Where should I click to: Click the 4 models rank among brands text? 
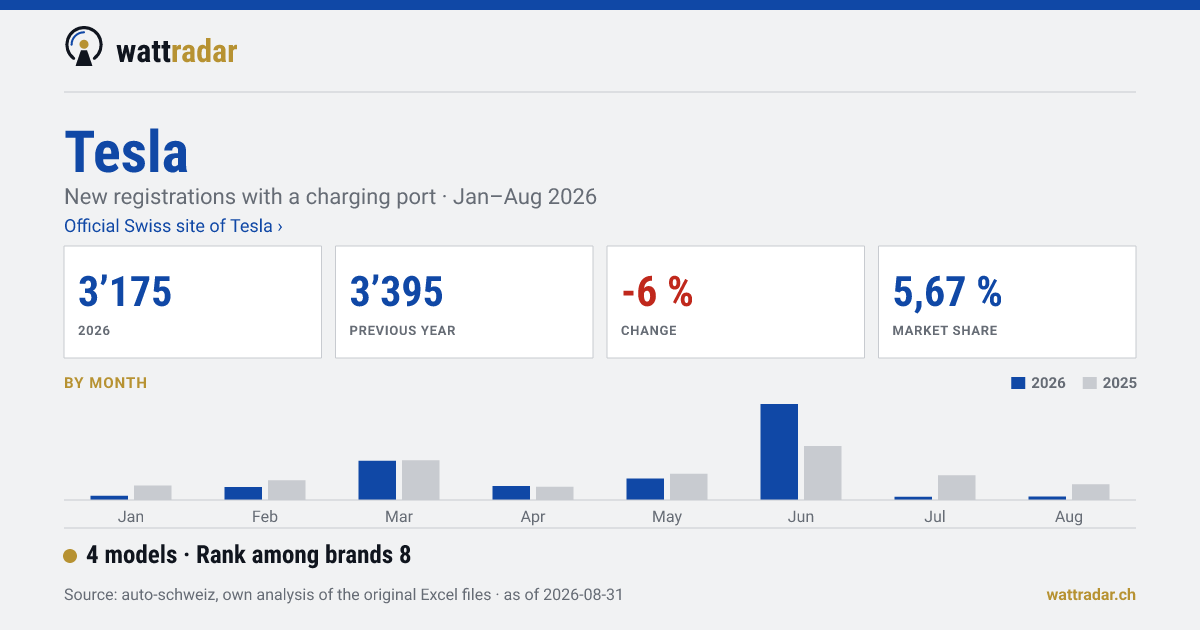click(249, 555)
